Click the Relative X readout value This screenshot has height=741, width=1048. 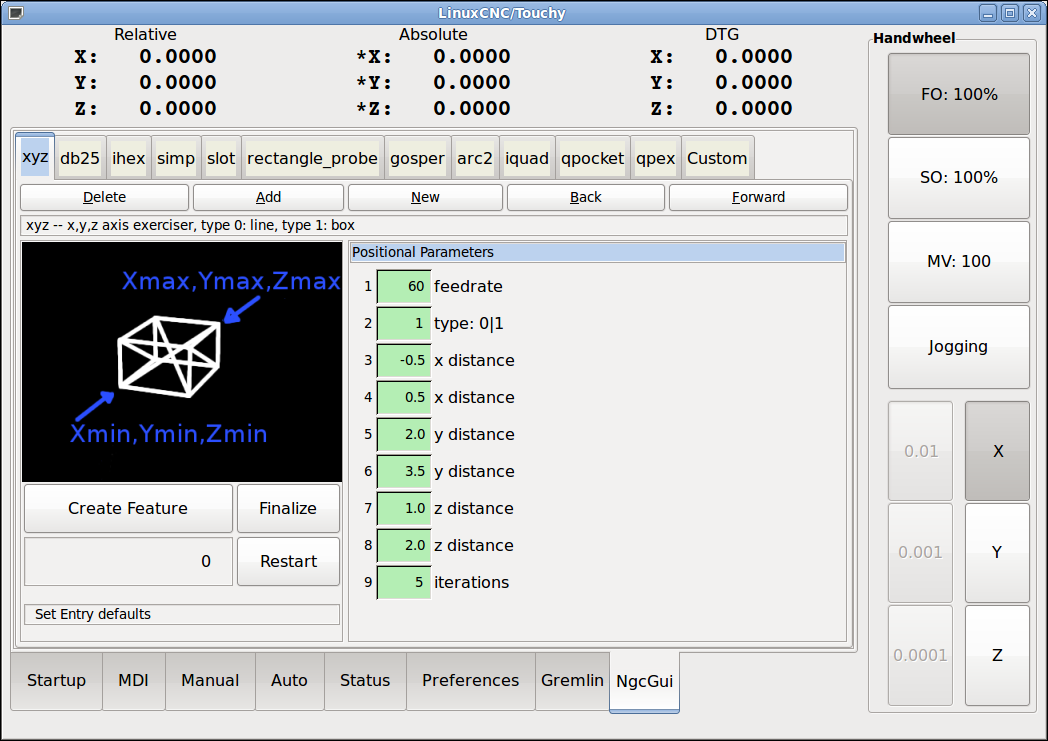[x=178, y=57]
